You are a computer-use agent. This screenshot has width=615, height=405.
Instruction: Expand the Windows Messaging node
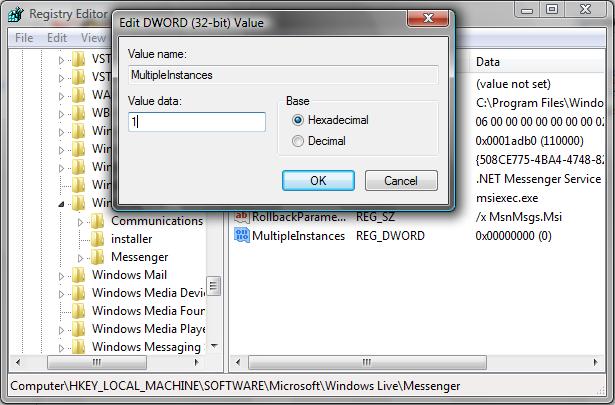click(61, 348)
